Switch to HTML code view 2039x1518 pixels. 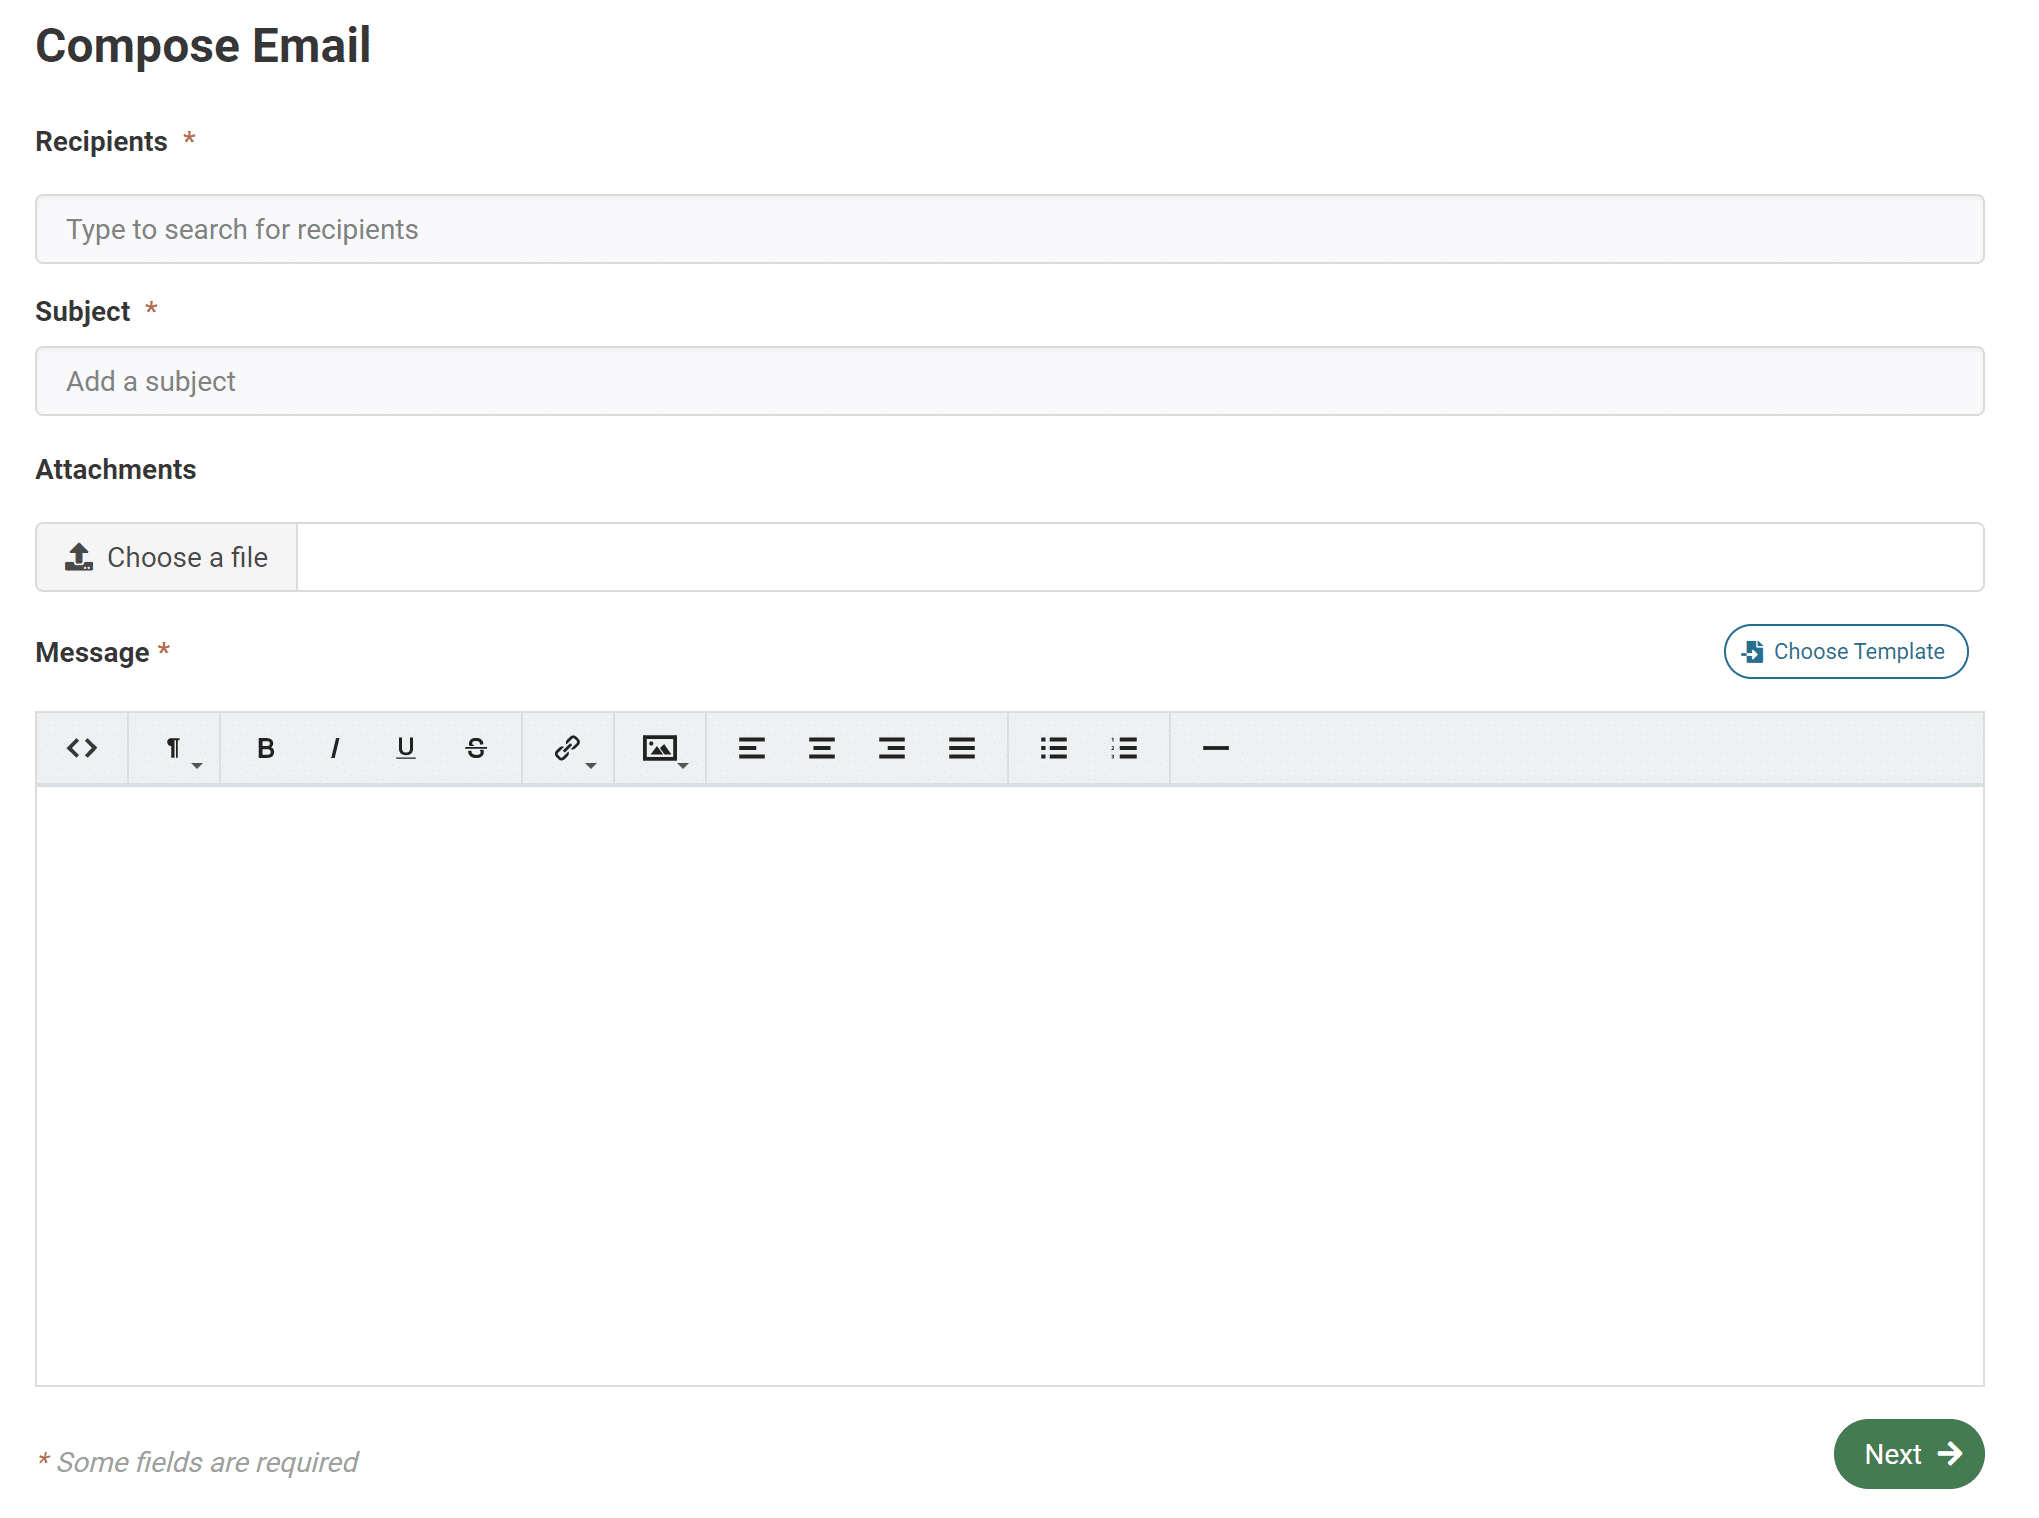[x=82, y=747]
